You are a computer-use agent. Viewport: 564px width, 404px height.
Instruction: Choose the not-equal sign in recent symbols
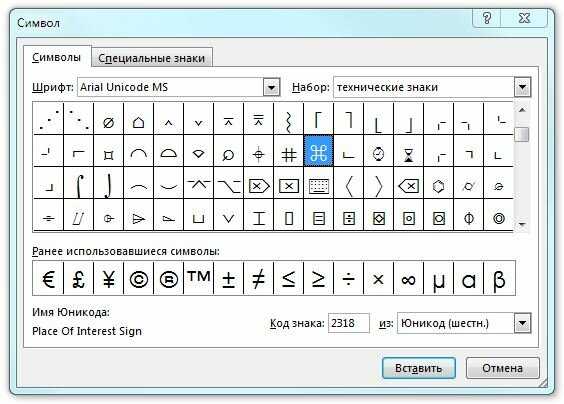tap(259, 279)
